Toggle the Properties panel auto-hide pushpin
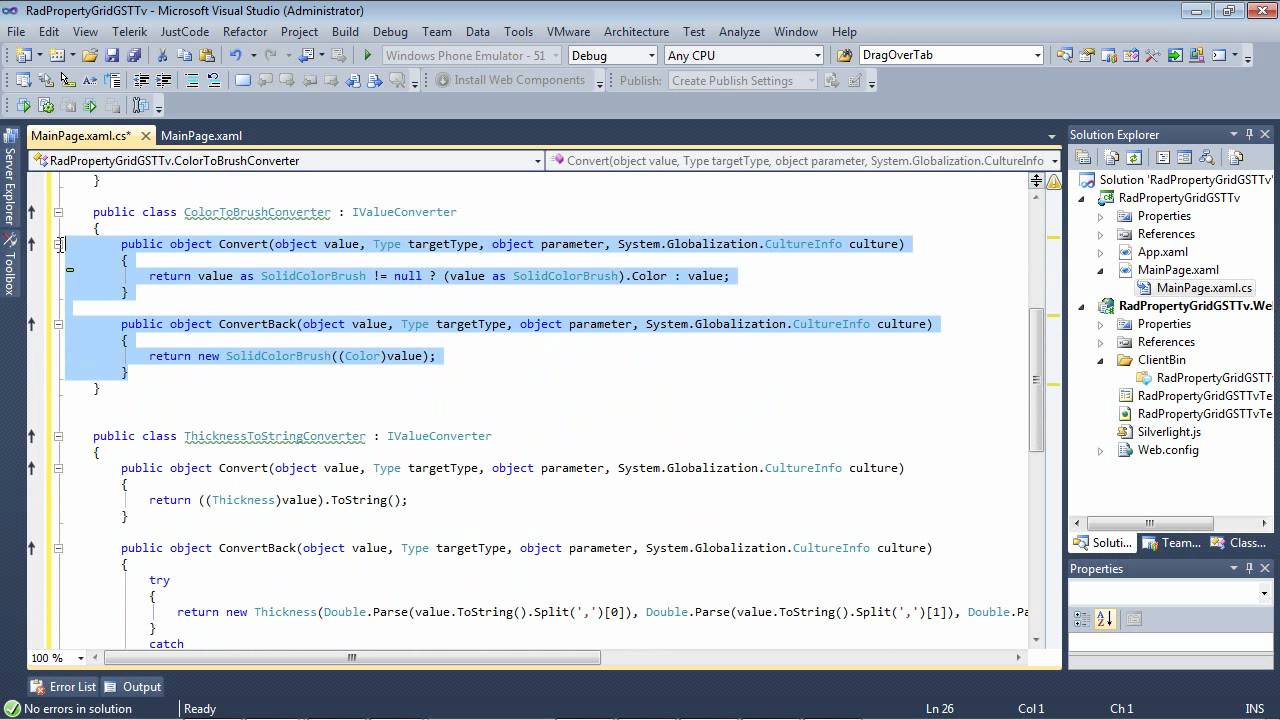The image size is (1280, 720). (x=1249, y=568)
